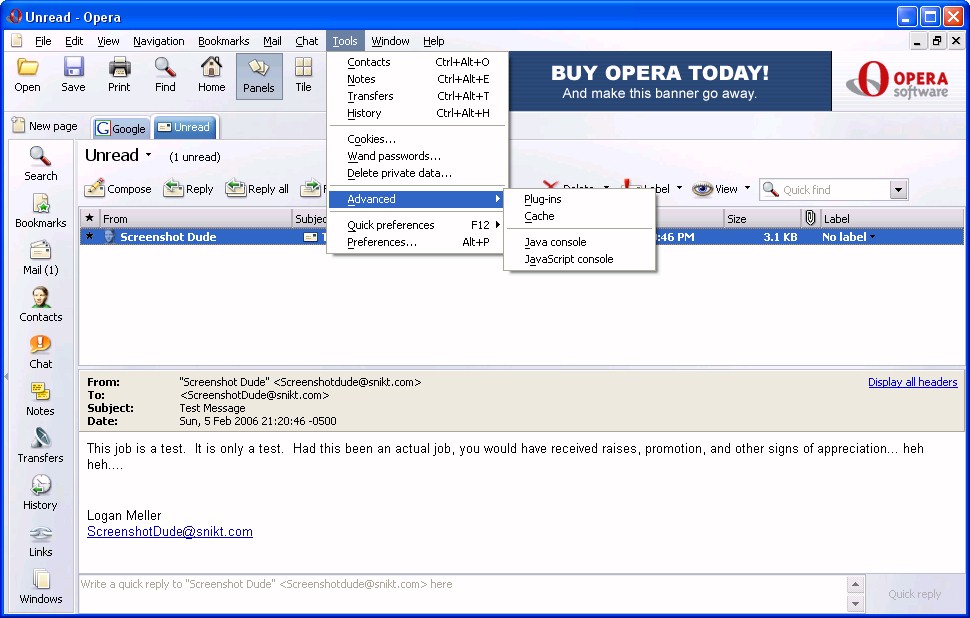Open the Notes sidebar panel
The height and width of the screenshot is (618, 970).
point(41,399)
